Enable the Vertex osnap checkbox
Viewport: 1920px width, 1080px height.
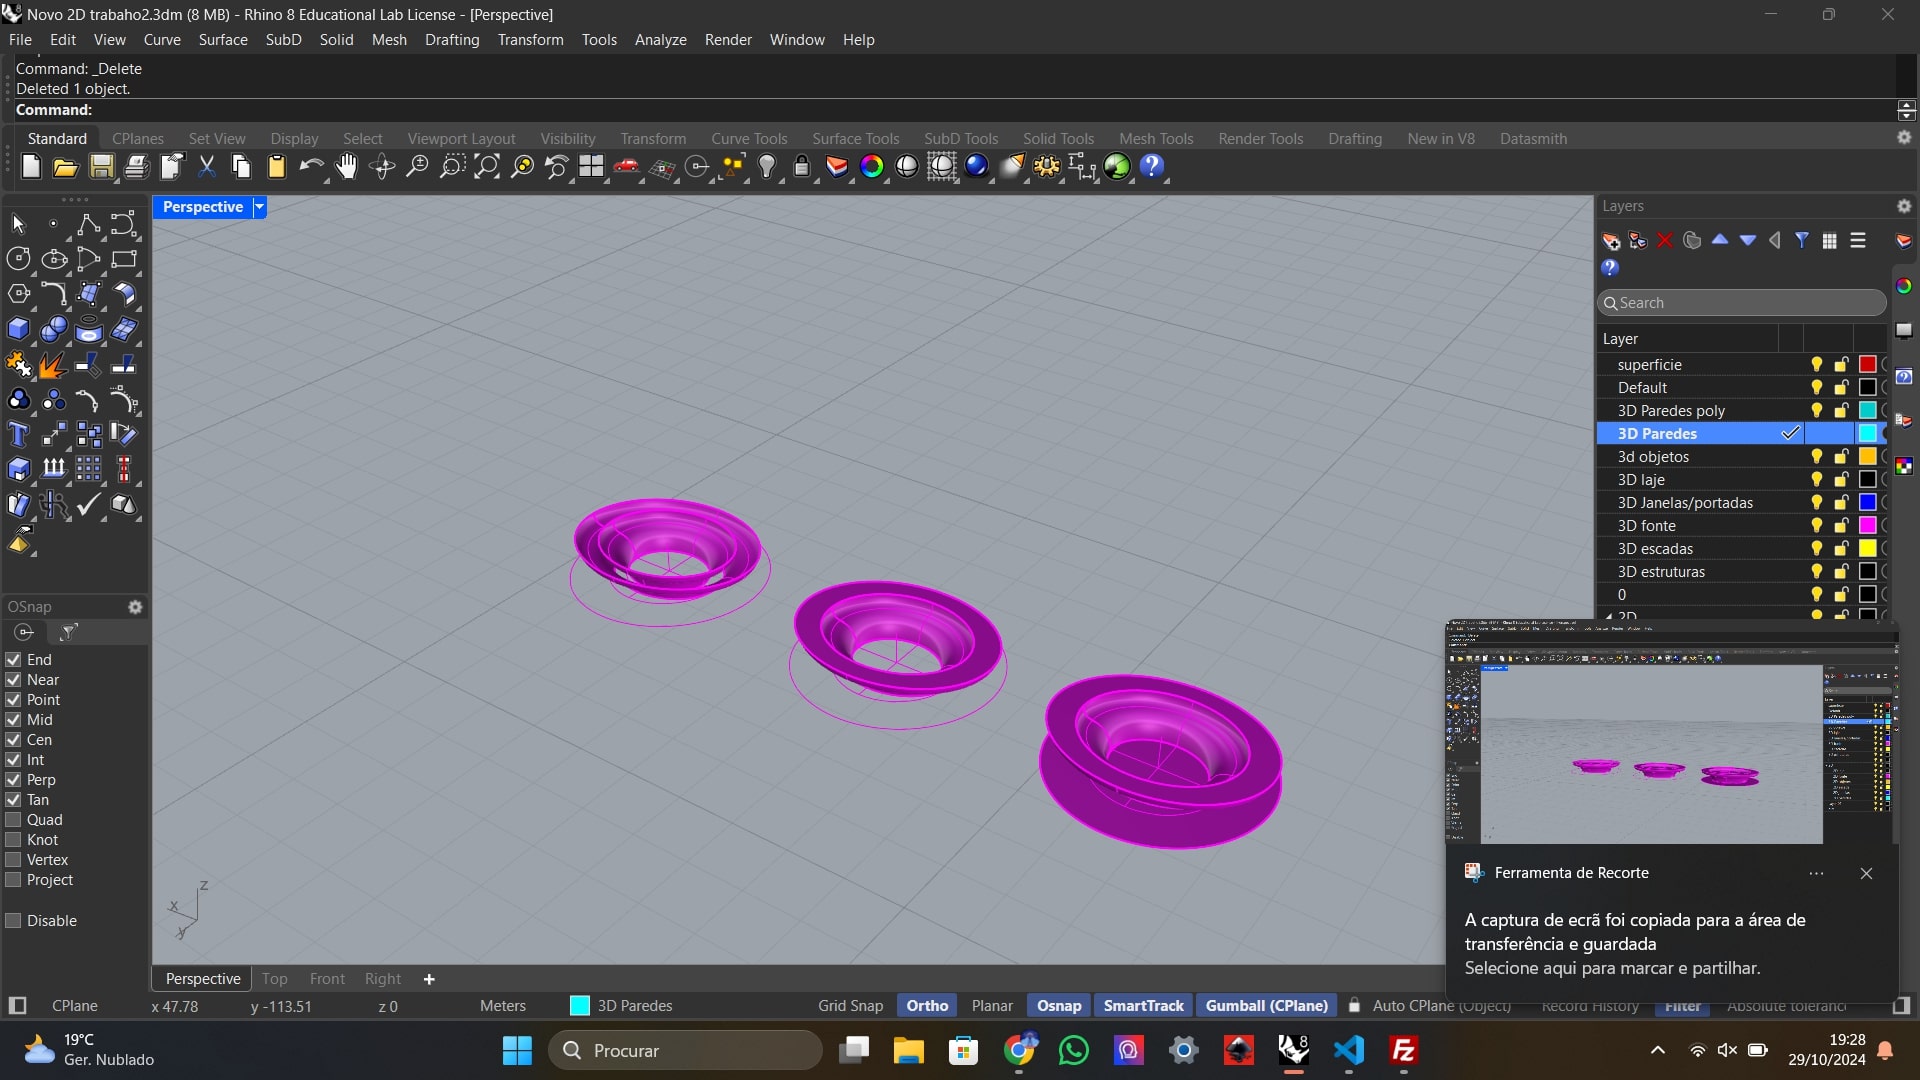coord(13,860)
